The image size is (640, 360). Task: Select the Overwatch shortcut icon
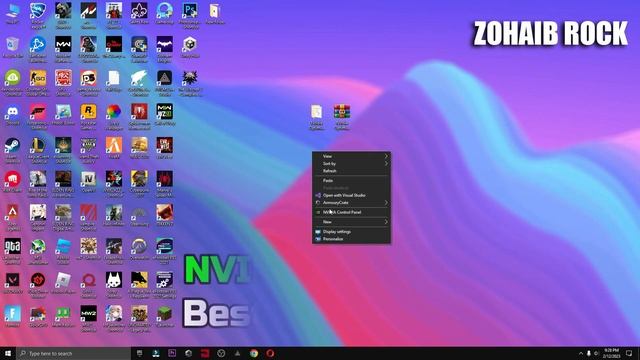139,246
